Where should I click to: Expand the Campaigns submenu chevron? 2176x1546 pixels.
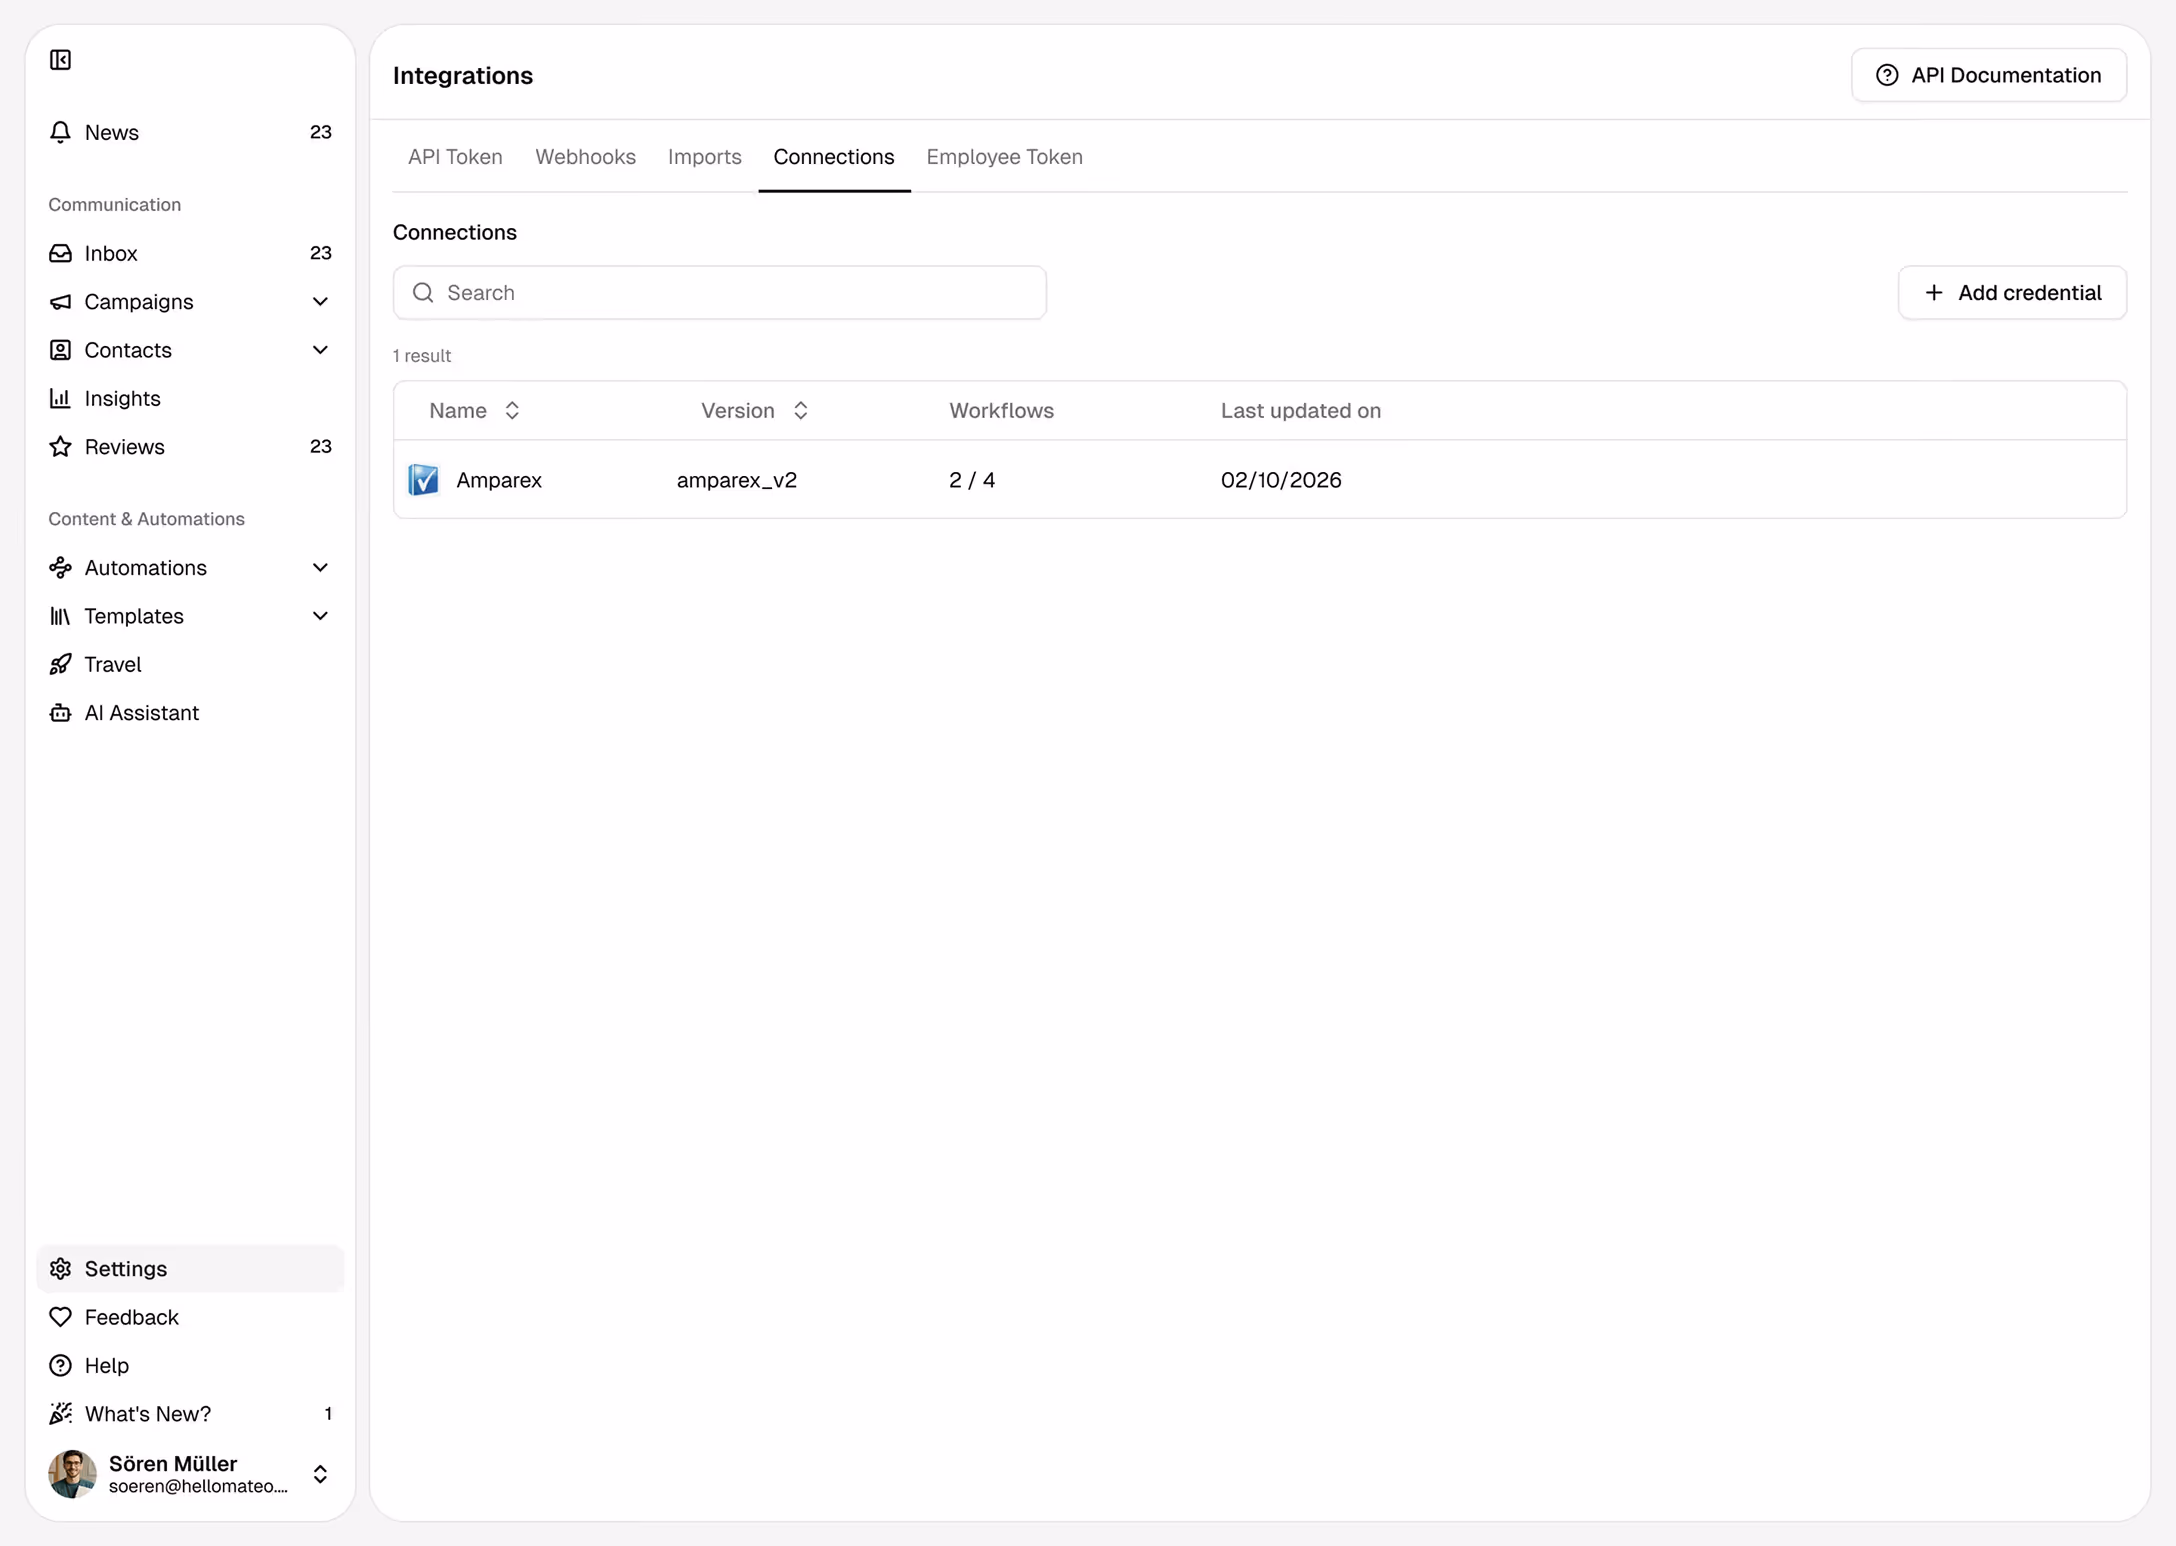320,301
